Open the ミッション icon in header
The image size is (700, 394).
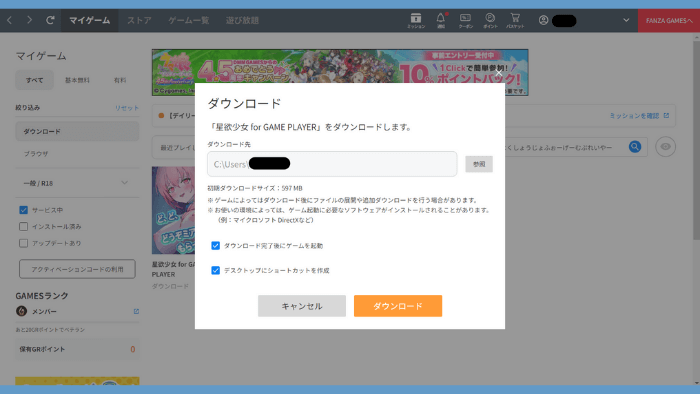pyautogui.click(x=416, y=21)
